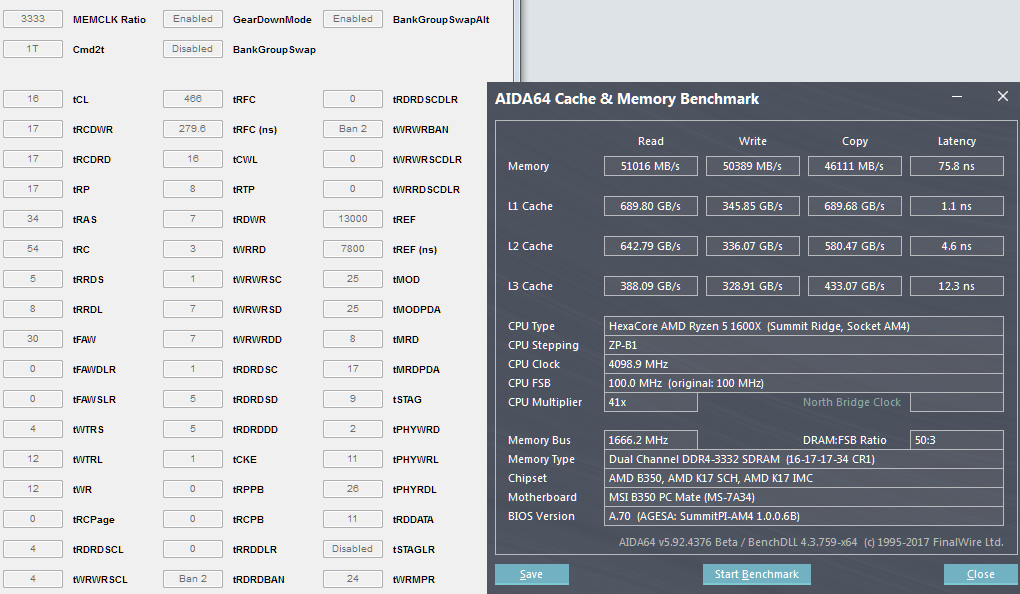Click the Save button in AIDA64

pyautogui.click(x=531, y=574)
